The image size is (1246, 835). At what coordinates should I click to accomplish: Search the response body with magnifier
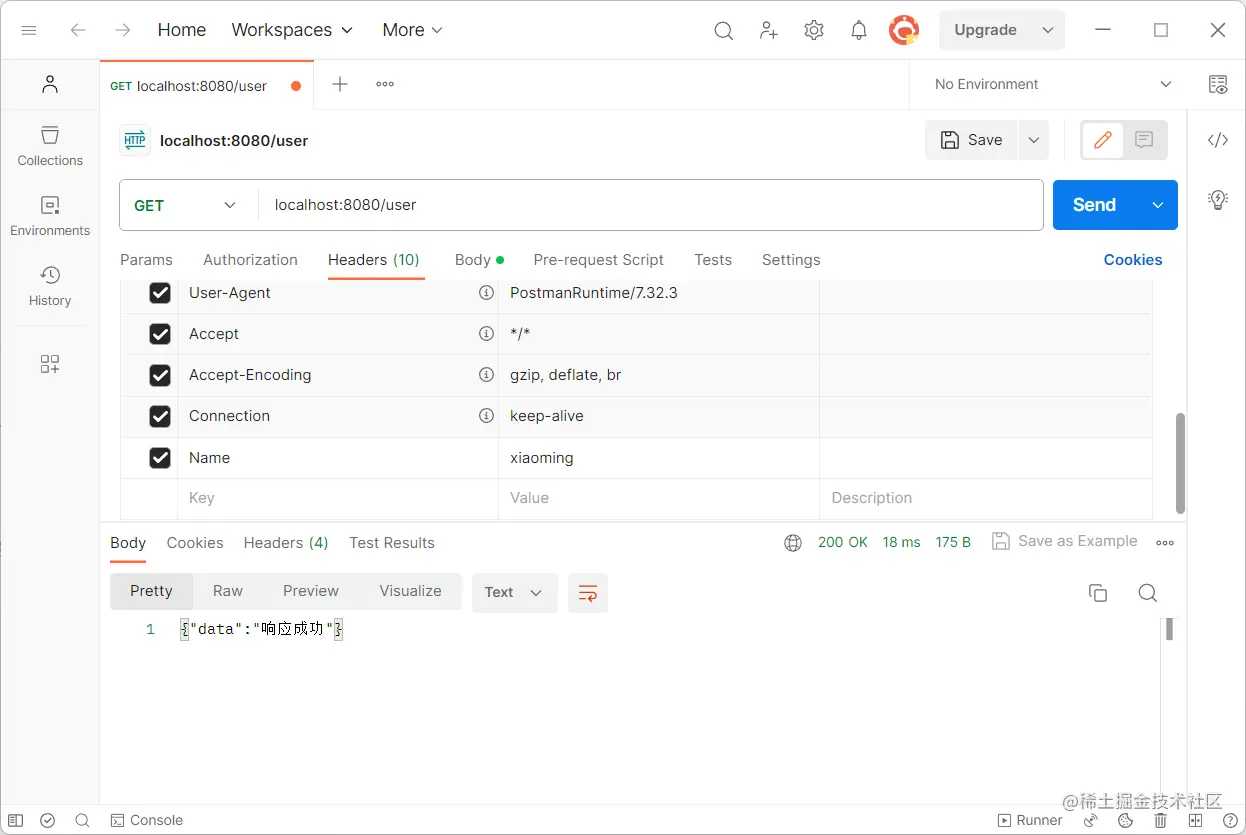pyautogui.click(x=1148, y=593)
